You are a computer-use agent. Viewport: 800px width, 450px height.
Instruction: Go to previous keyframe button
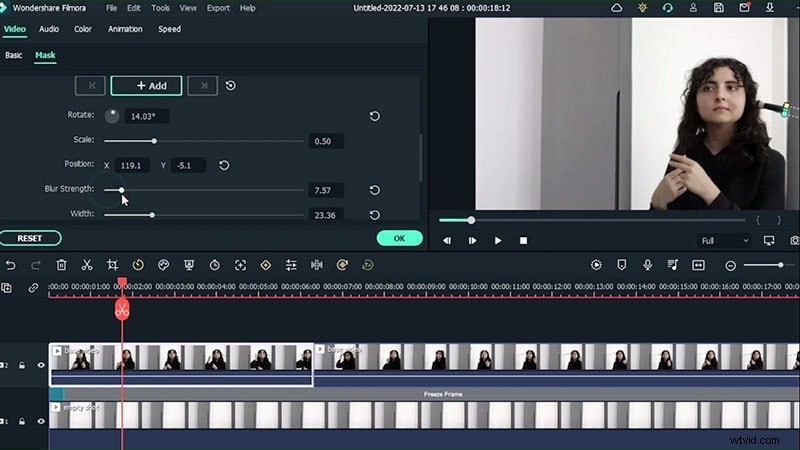point(90,86)
